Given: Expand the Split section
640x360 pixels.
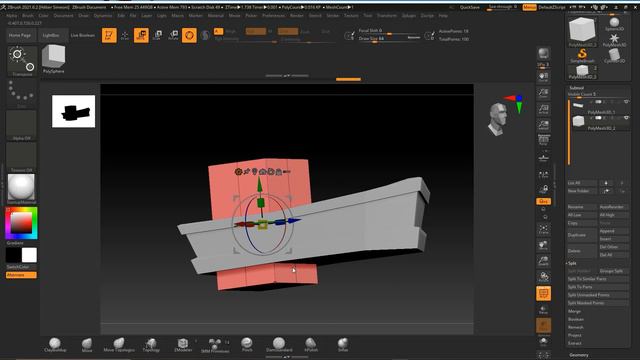Looking at the screenshot, I should click(x=572, y=263).
